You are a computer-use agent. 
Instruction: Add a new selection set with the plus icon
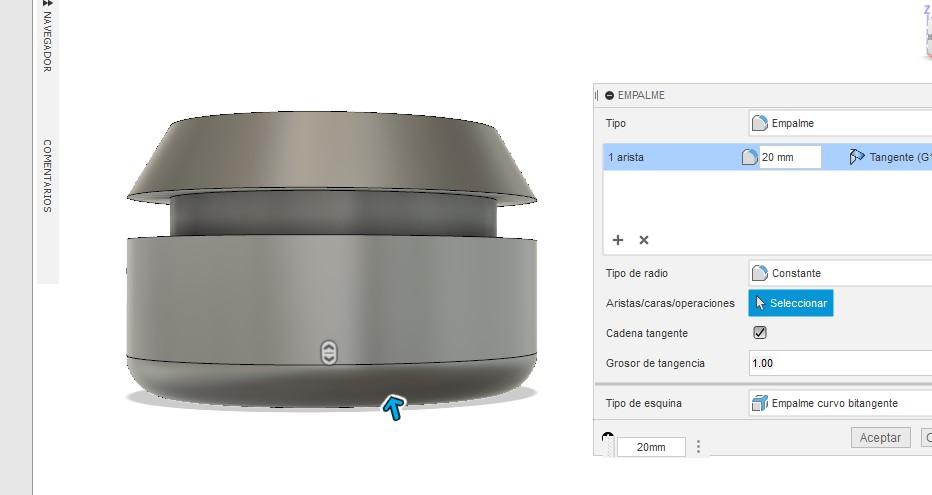pos(618,239)
